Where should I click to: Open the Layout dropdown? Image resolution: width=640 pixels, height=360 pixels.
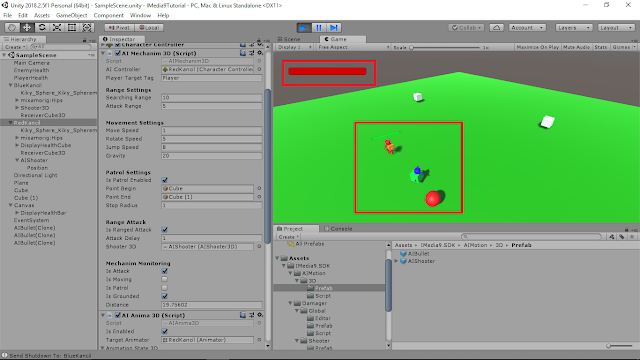[616, 28]
